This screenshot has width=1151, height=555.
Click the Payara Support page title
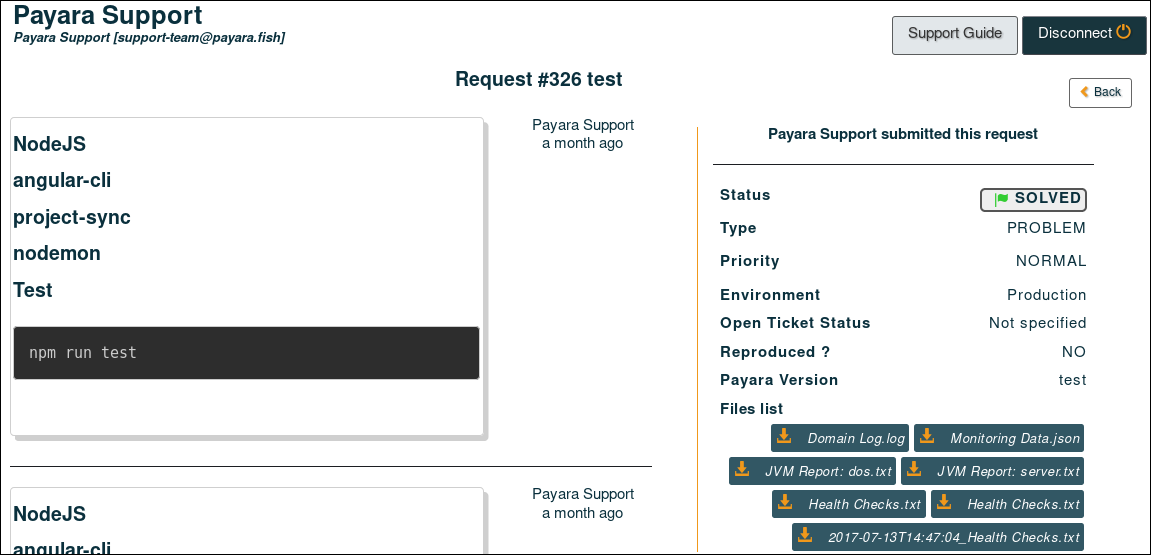tap(108, 15)
